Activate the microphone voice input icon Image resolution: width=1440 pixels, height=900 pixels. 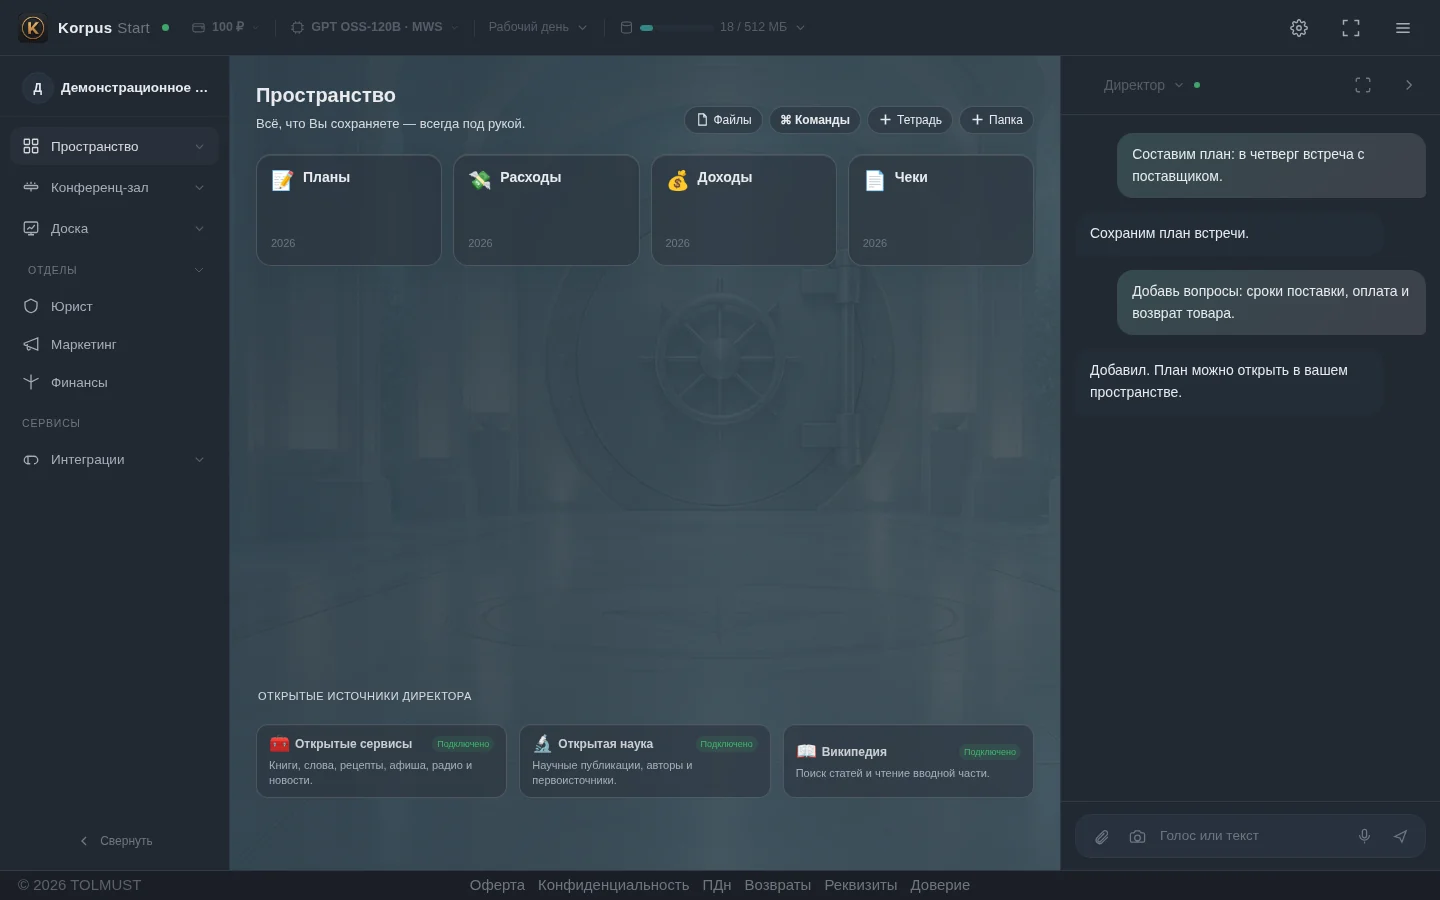[1364, 836]
